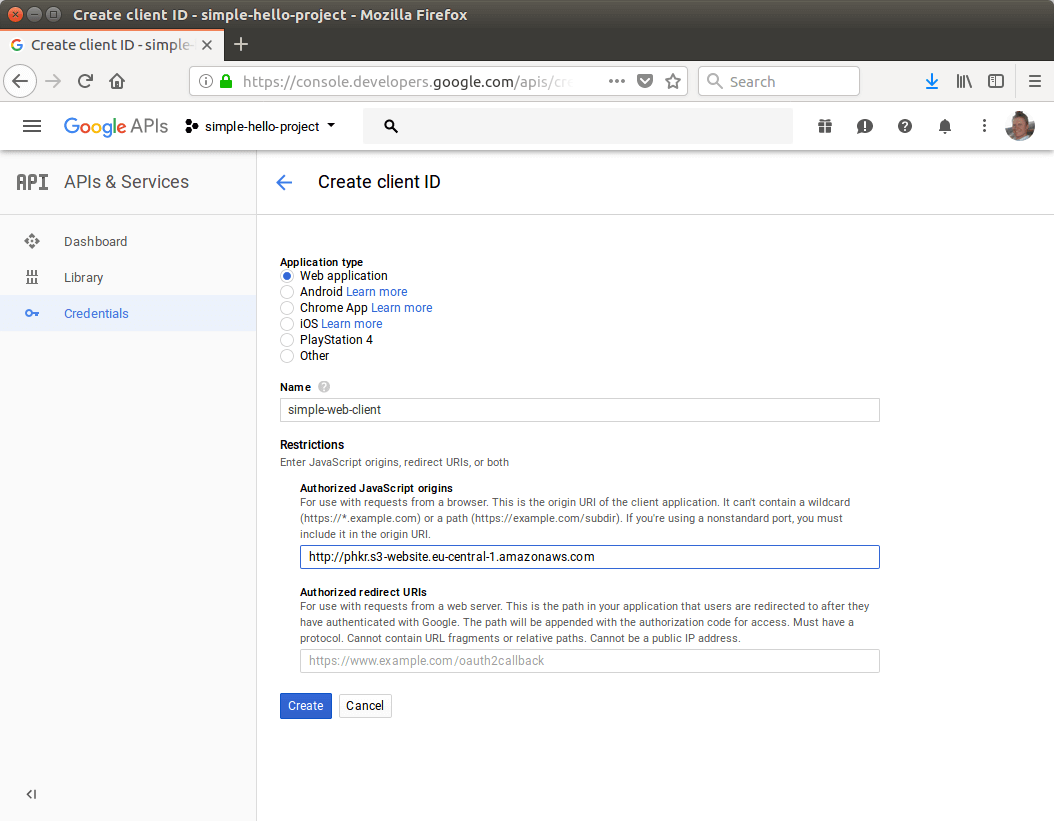This screenshot has width=1054, height=821.
Task: Select the Android application type
Action: coord(287,292)
